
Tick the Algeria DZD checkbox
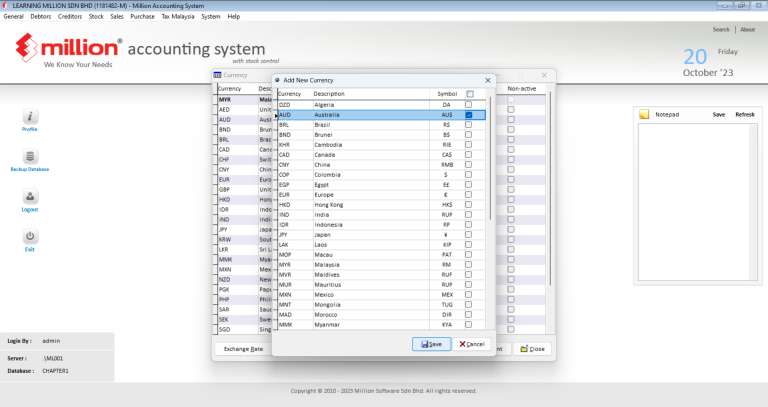[x=469, y=105]
